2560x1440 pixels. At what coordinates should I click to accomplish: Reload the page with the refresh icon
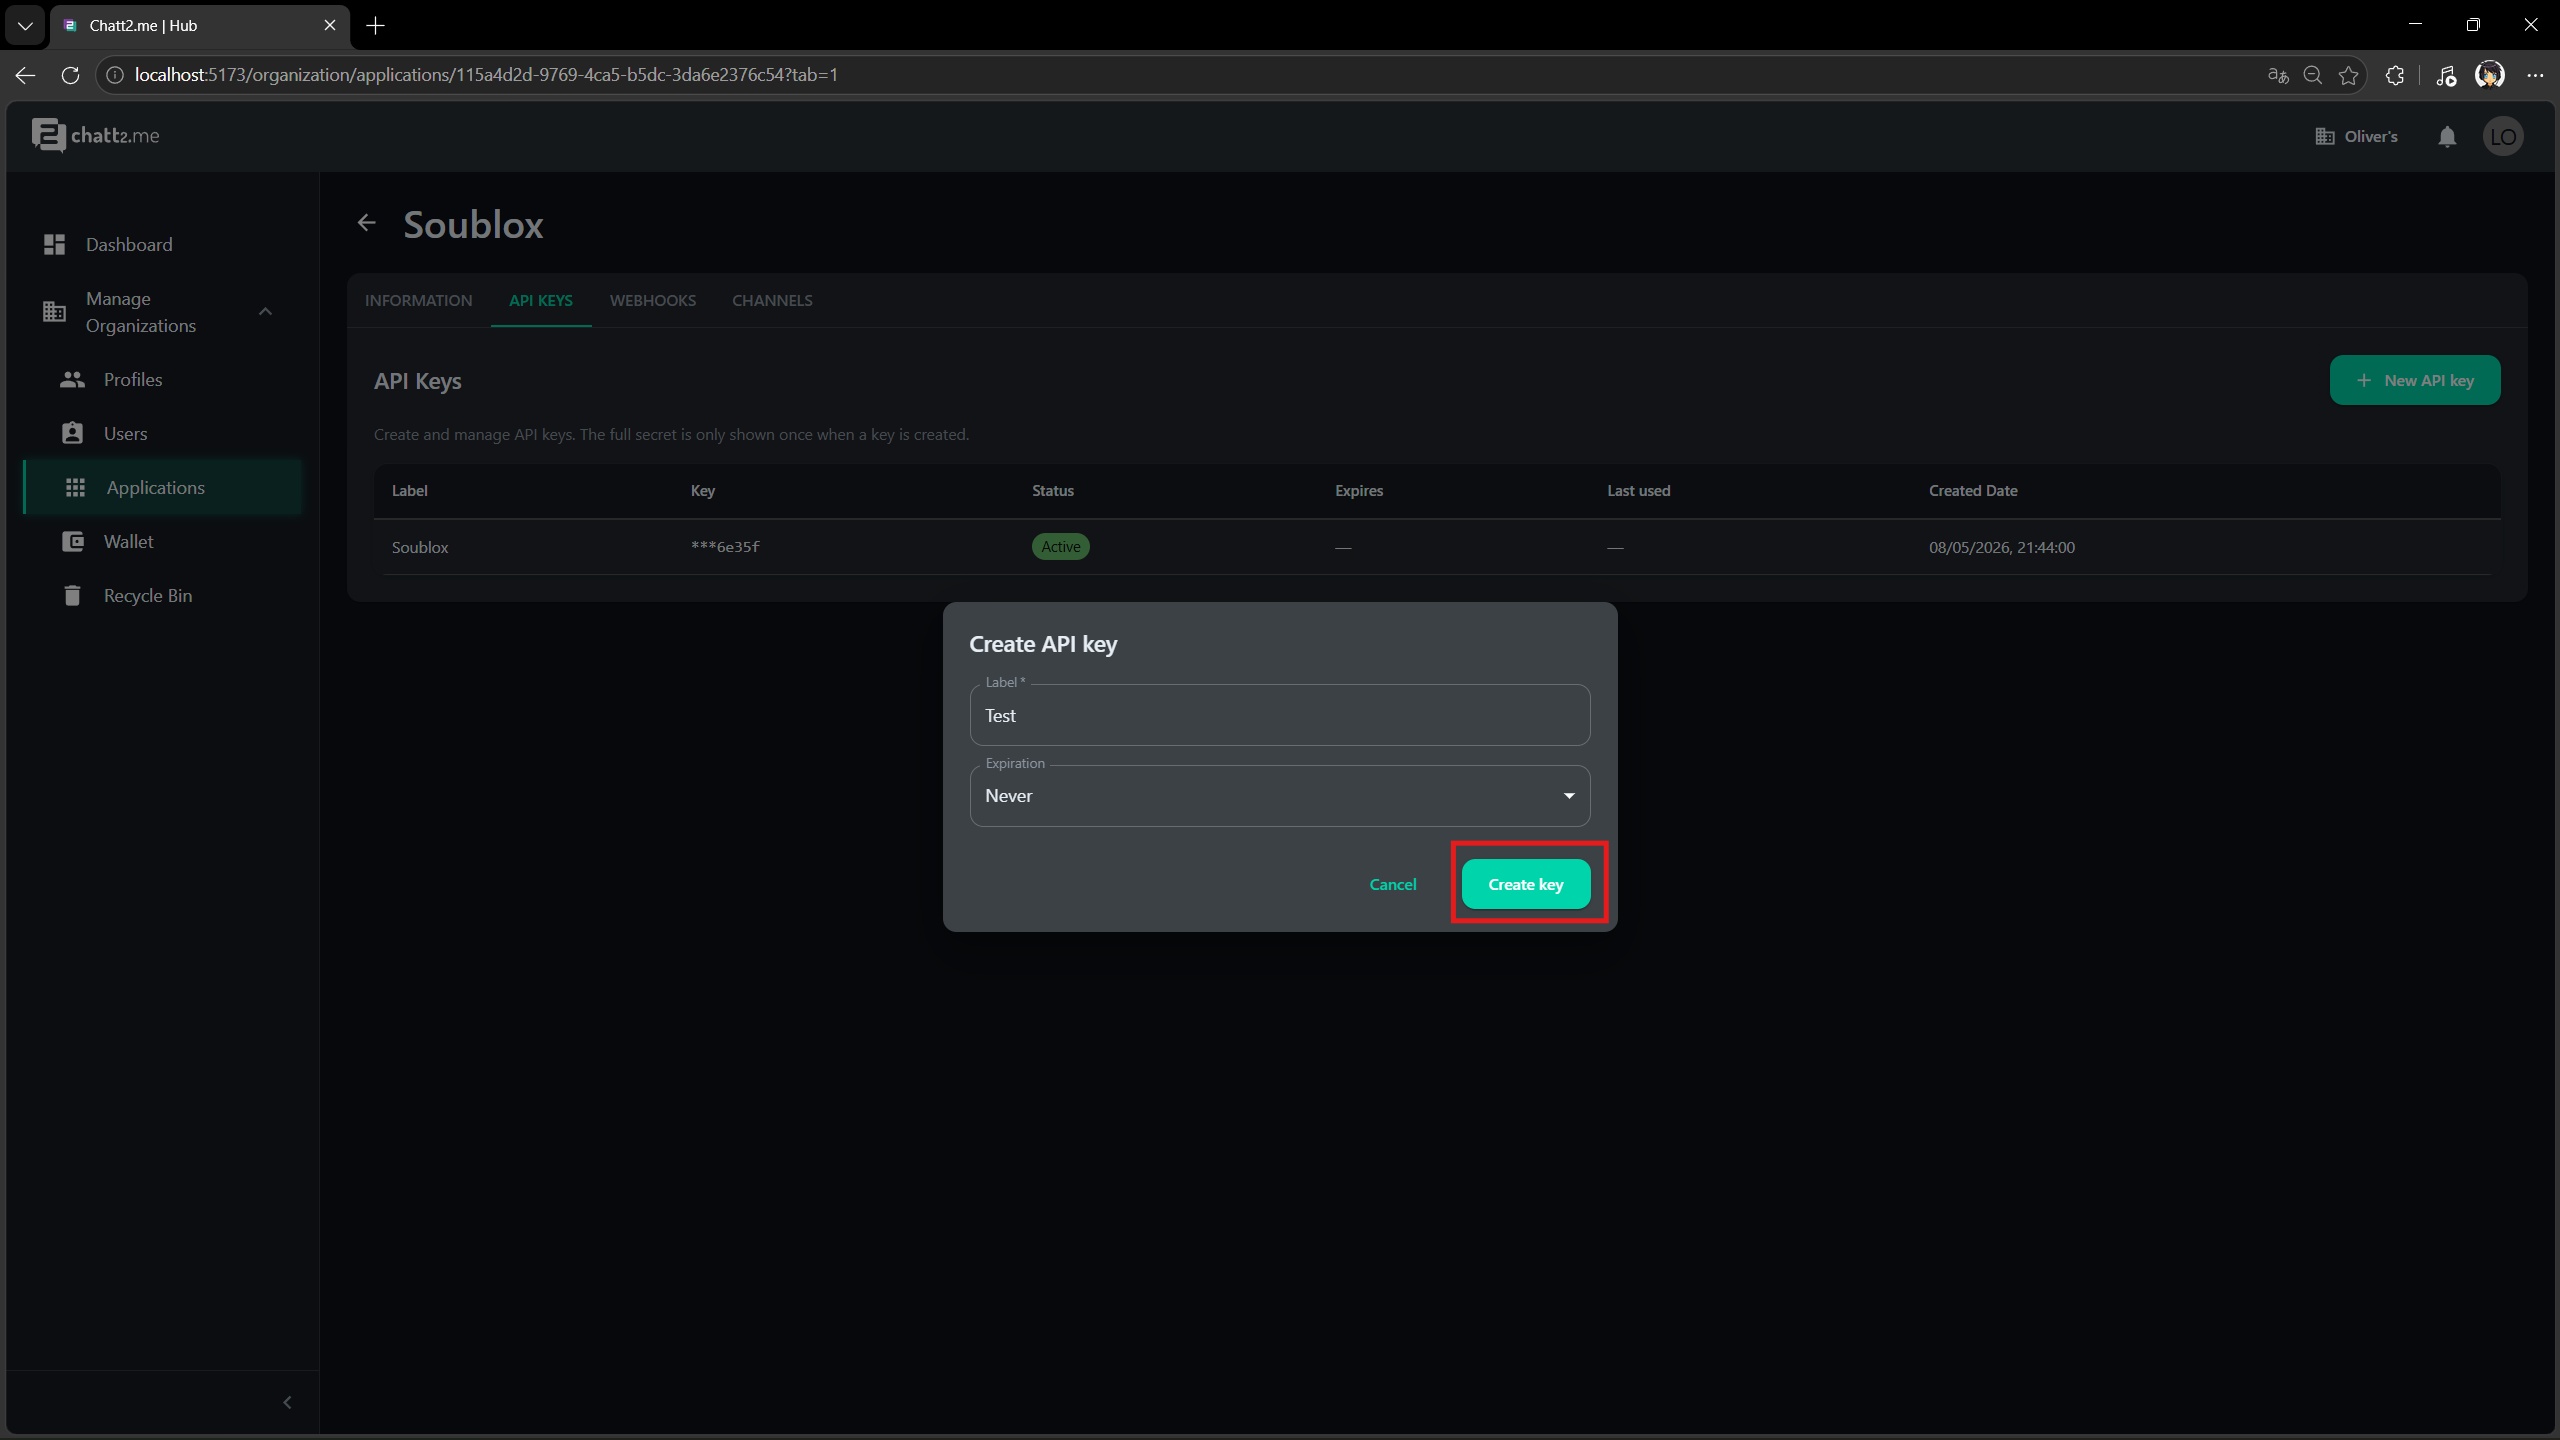70,75
